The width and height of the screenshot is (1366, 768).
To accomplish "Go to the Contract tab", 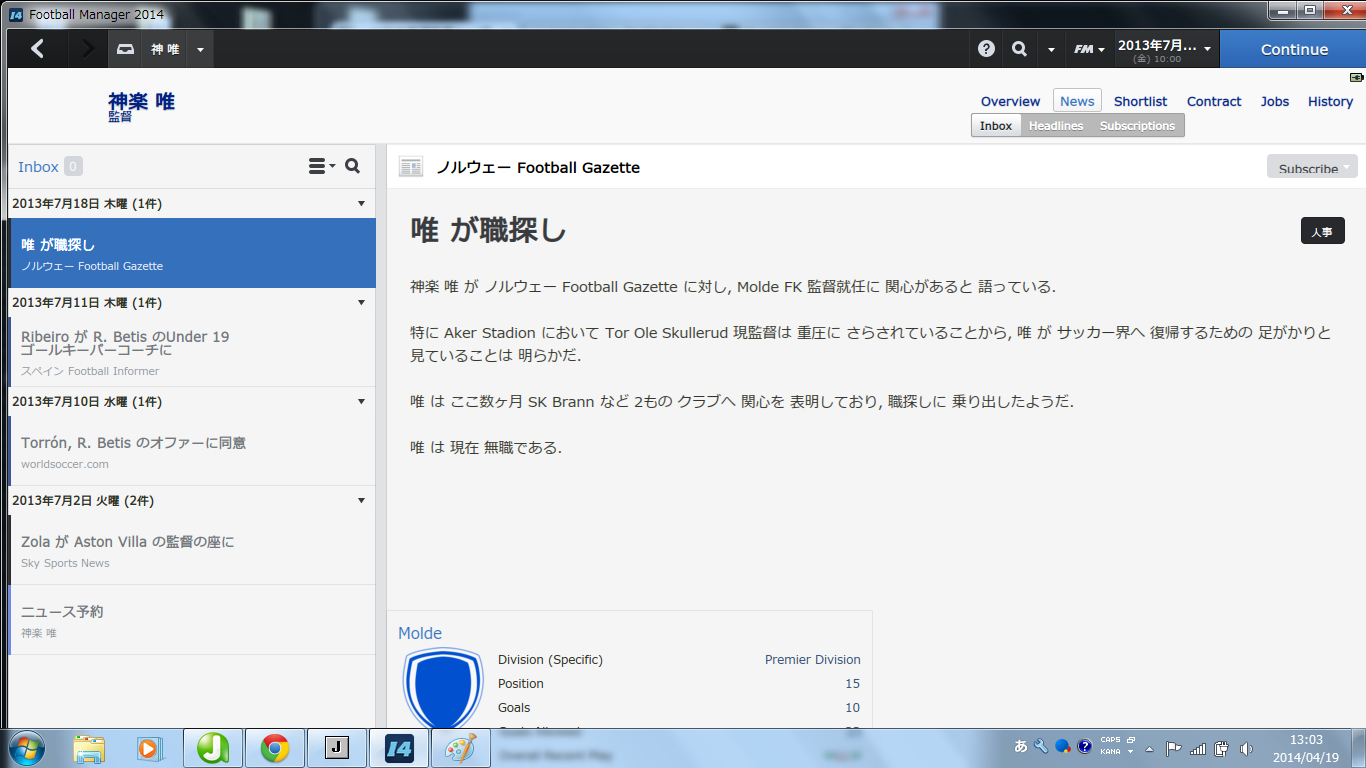I will 1214,101.
